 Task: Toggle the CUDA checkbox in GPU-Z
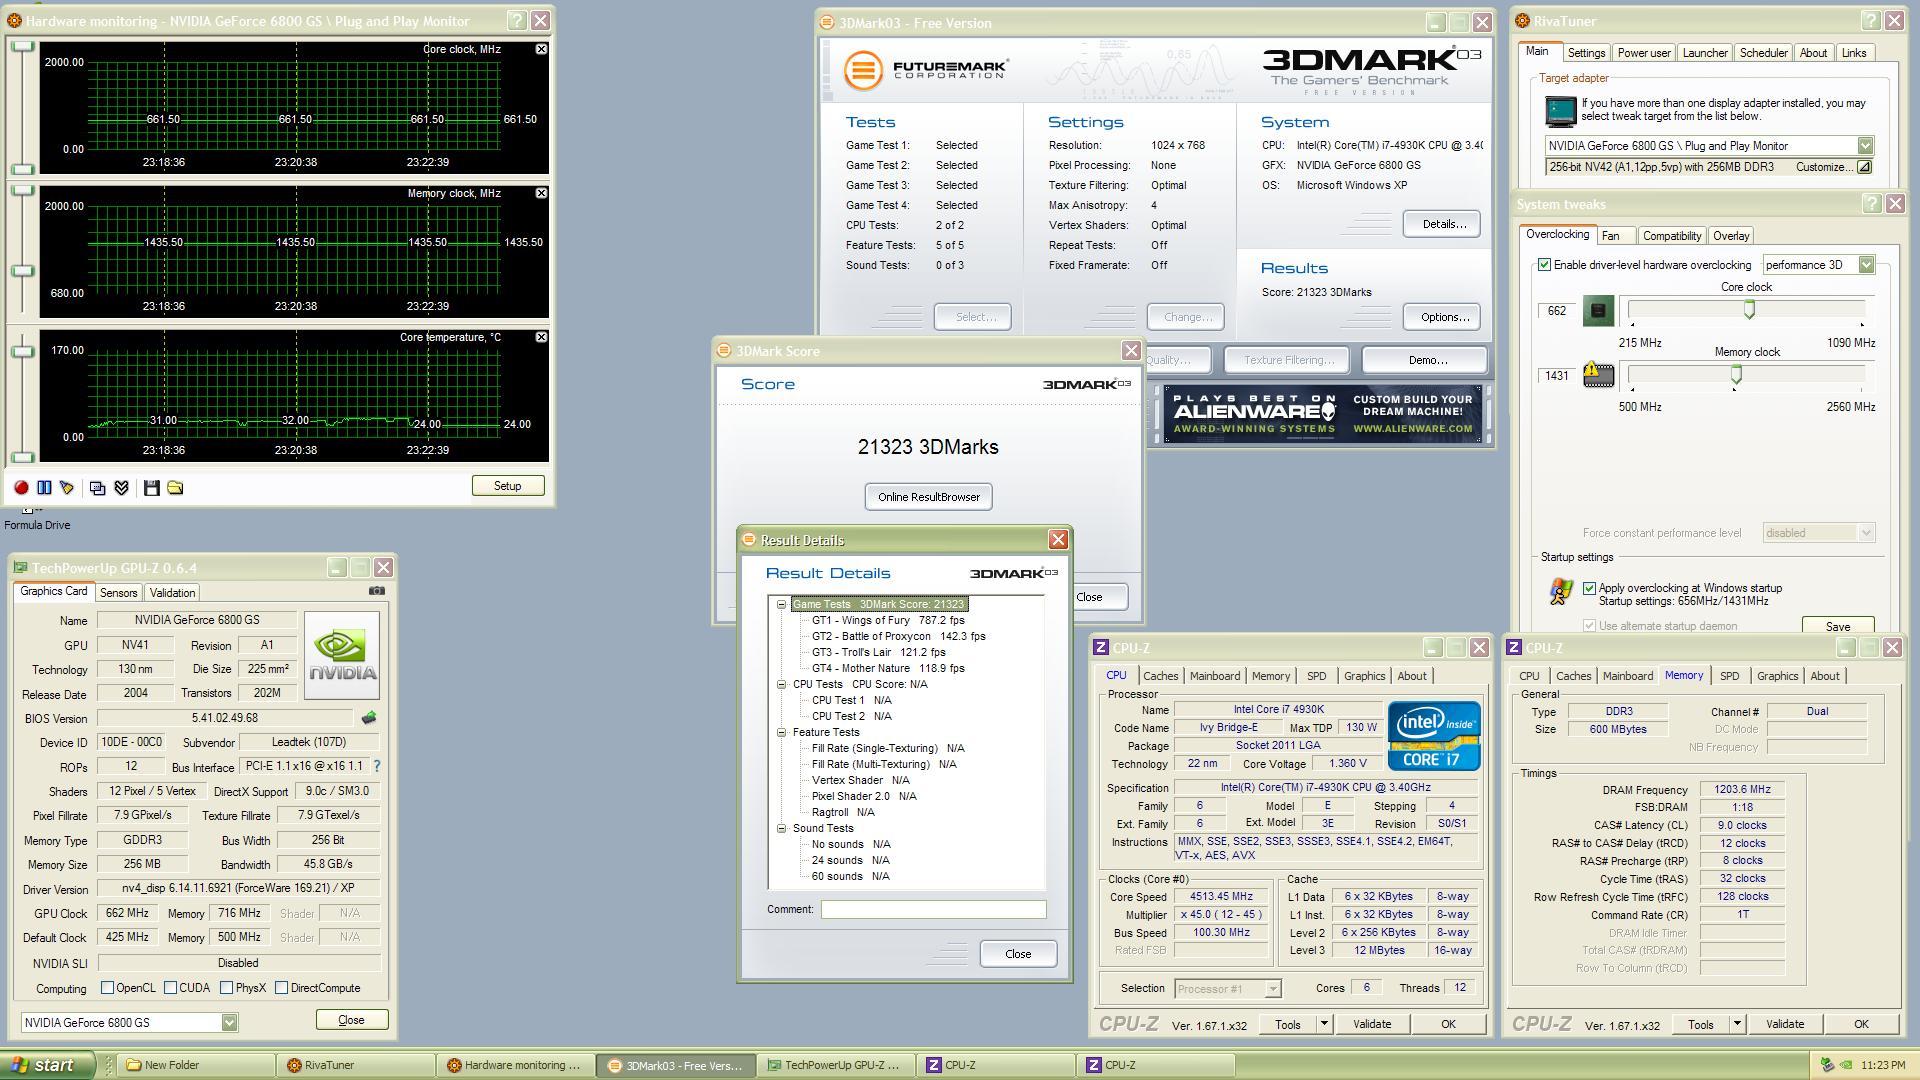tap(170, 988)
